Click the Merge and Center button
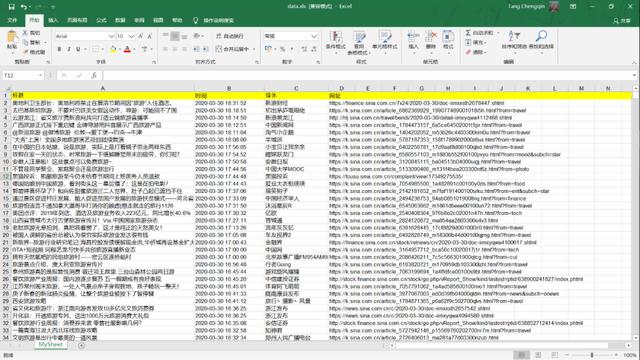 pyautogui.click(x=233, y=49)
